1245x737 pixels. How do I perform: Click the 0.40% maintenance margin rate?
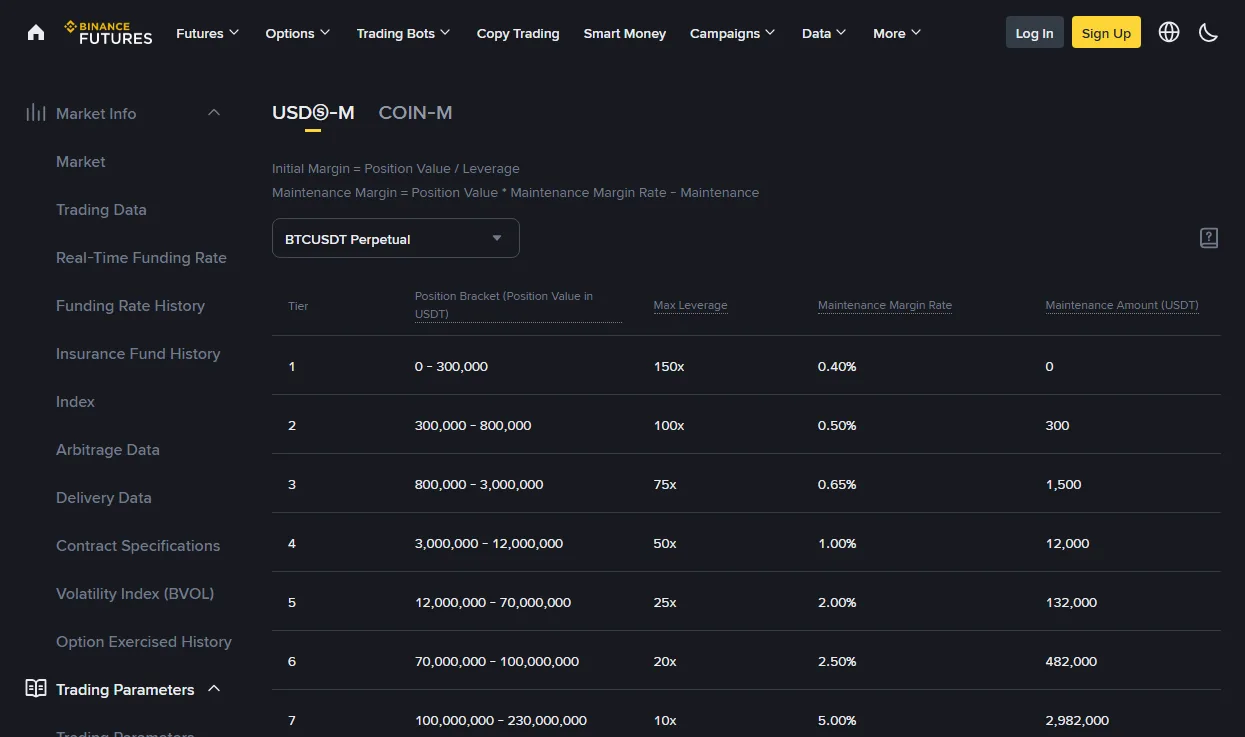837,366
